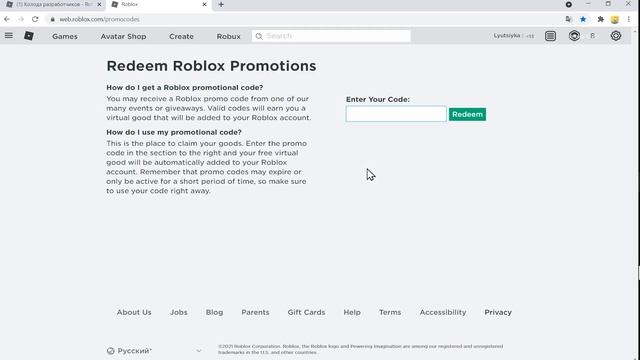The height and width of the screenshot is (360, 640).
Task: Open the Lyutsiyka profile link
Action: pos(507,36)
